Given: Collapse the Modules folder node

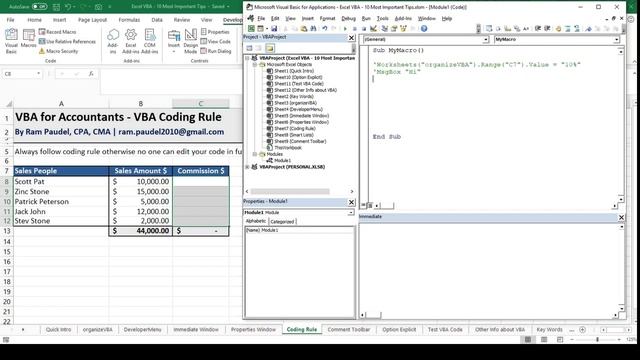Looking at the screenshot, I should coord(255,154).
